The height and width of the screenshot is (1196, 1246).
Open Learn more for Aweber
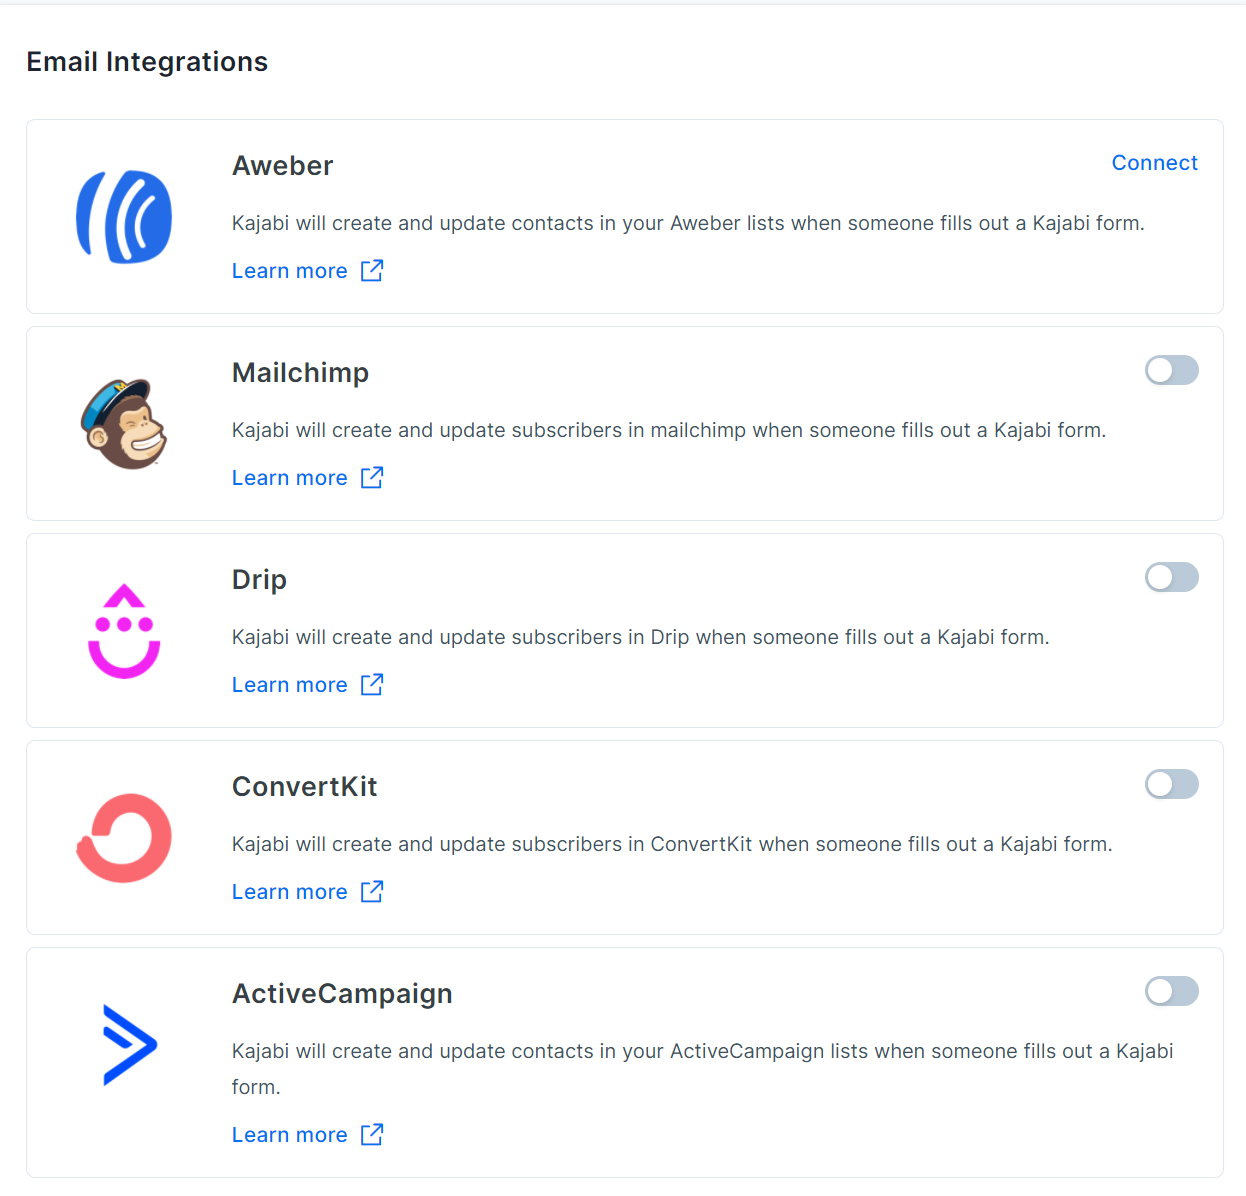tap(290, 271)
